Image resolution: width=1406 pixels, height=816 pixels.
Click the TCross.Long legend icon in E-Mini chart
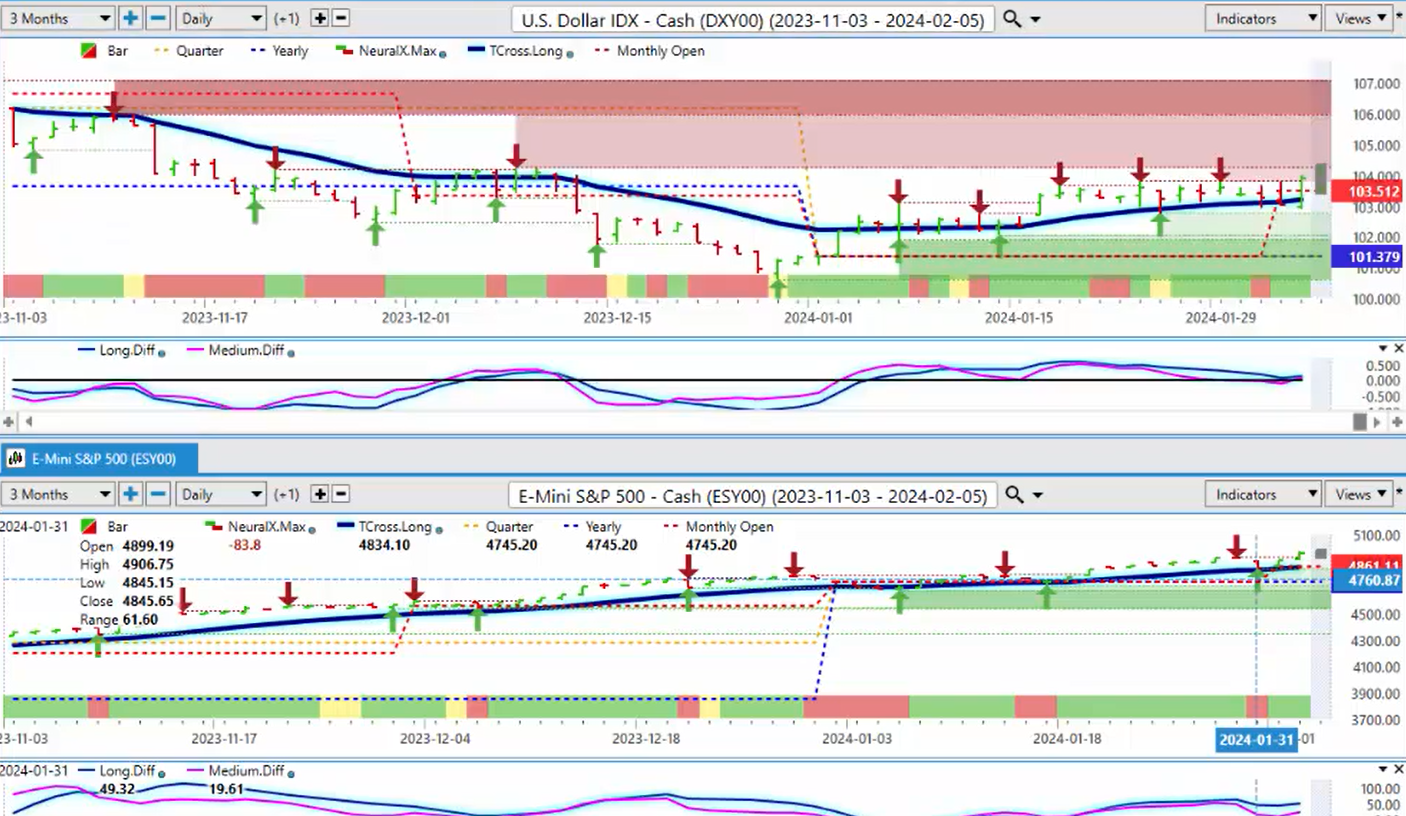(344, 526)
